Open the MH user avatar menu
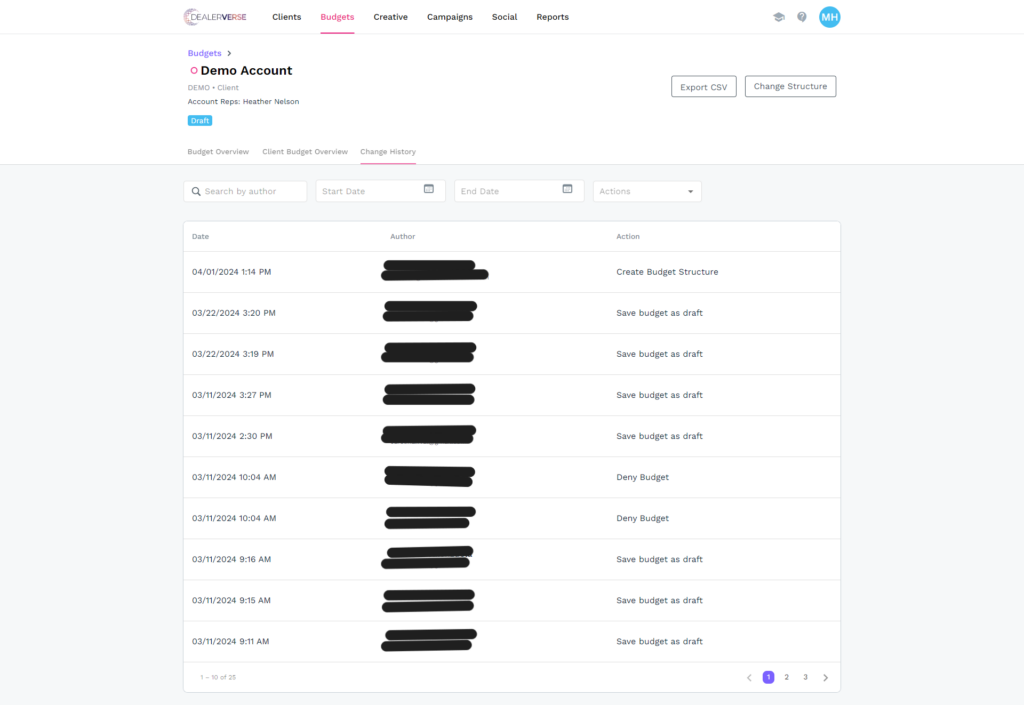Viewport: 1024px width, 705px height. [829, 17]
